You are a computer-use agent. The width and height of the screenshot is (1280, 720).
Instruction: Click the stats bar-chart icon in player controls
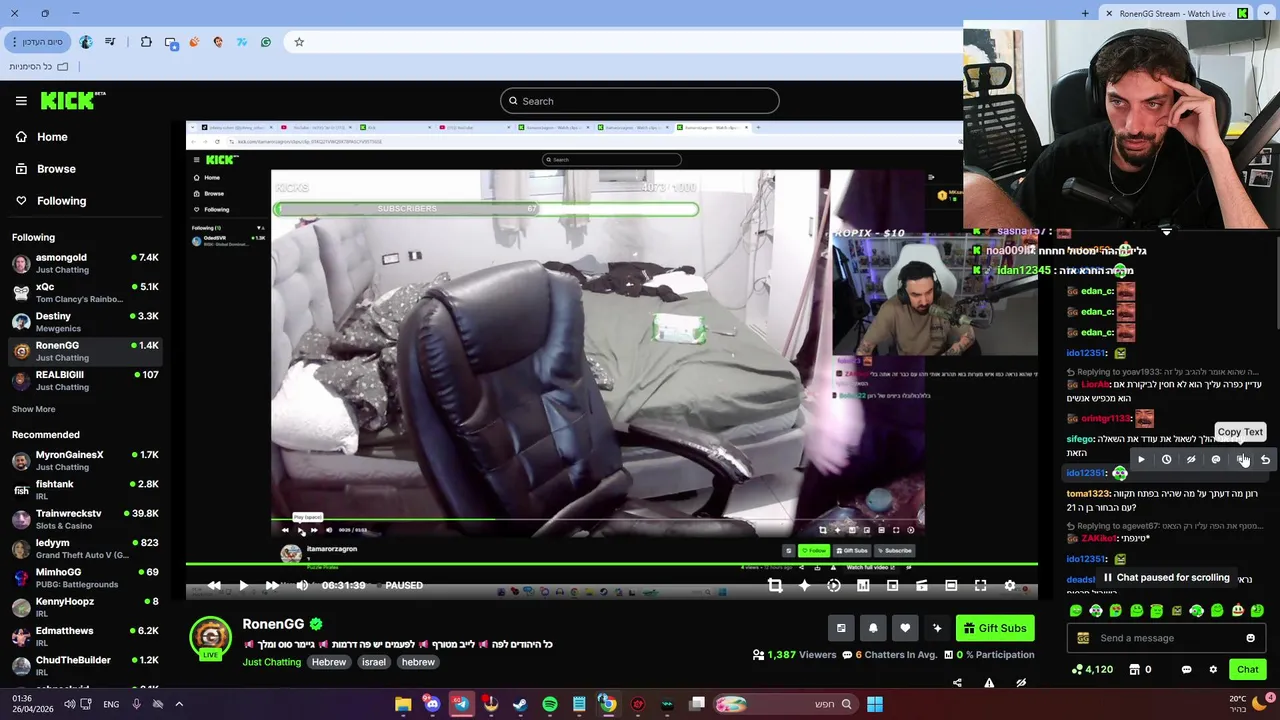[863, 585]
